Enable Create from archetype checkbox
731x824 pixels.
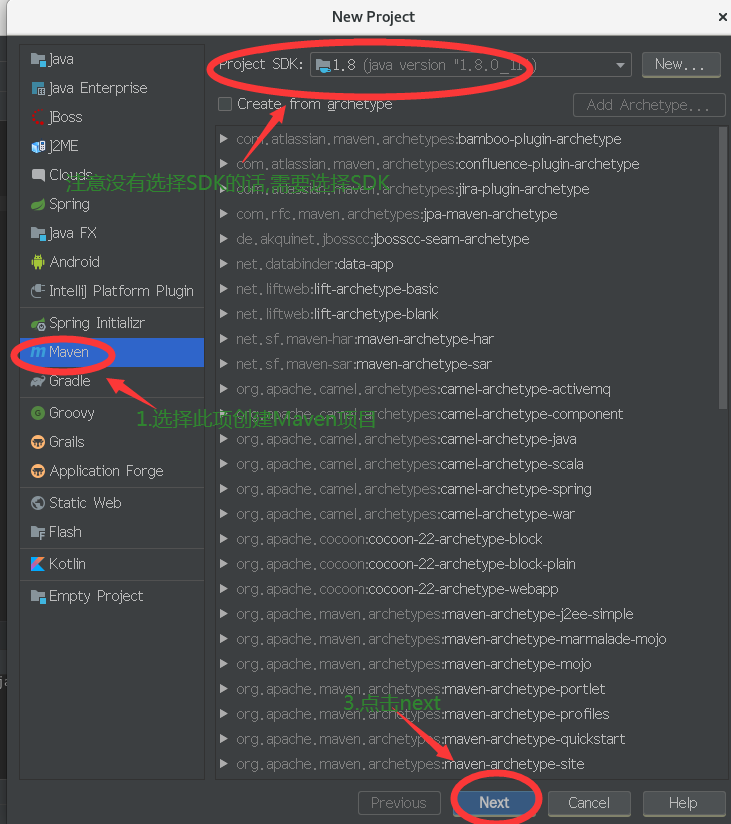225,104
